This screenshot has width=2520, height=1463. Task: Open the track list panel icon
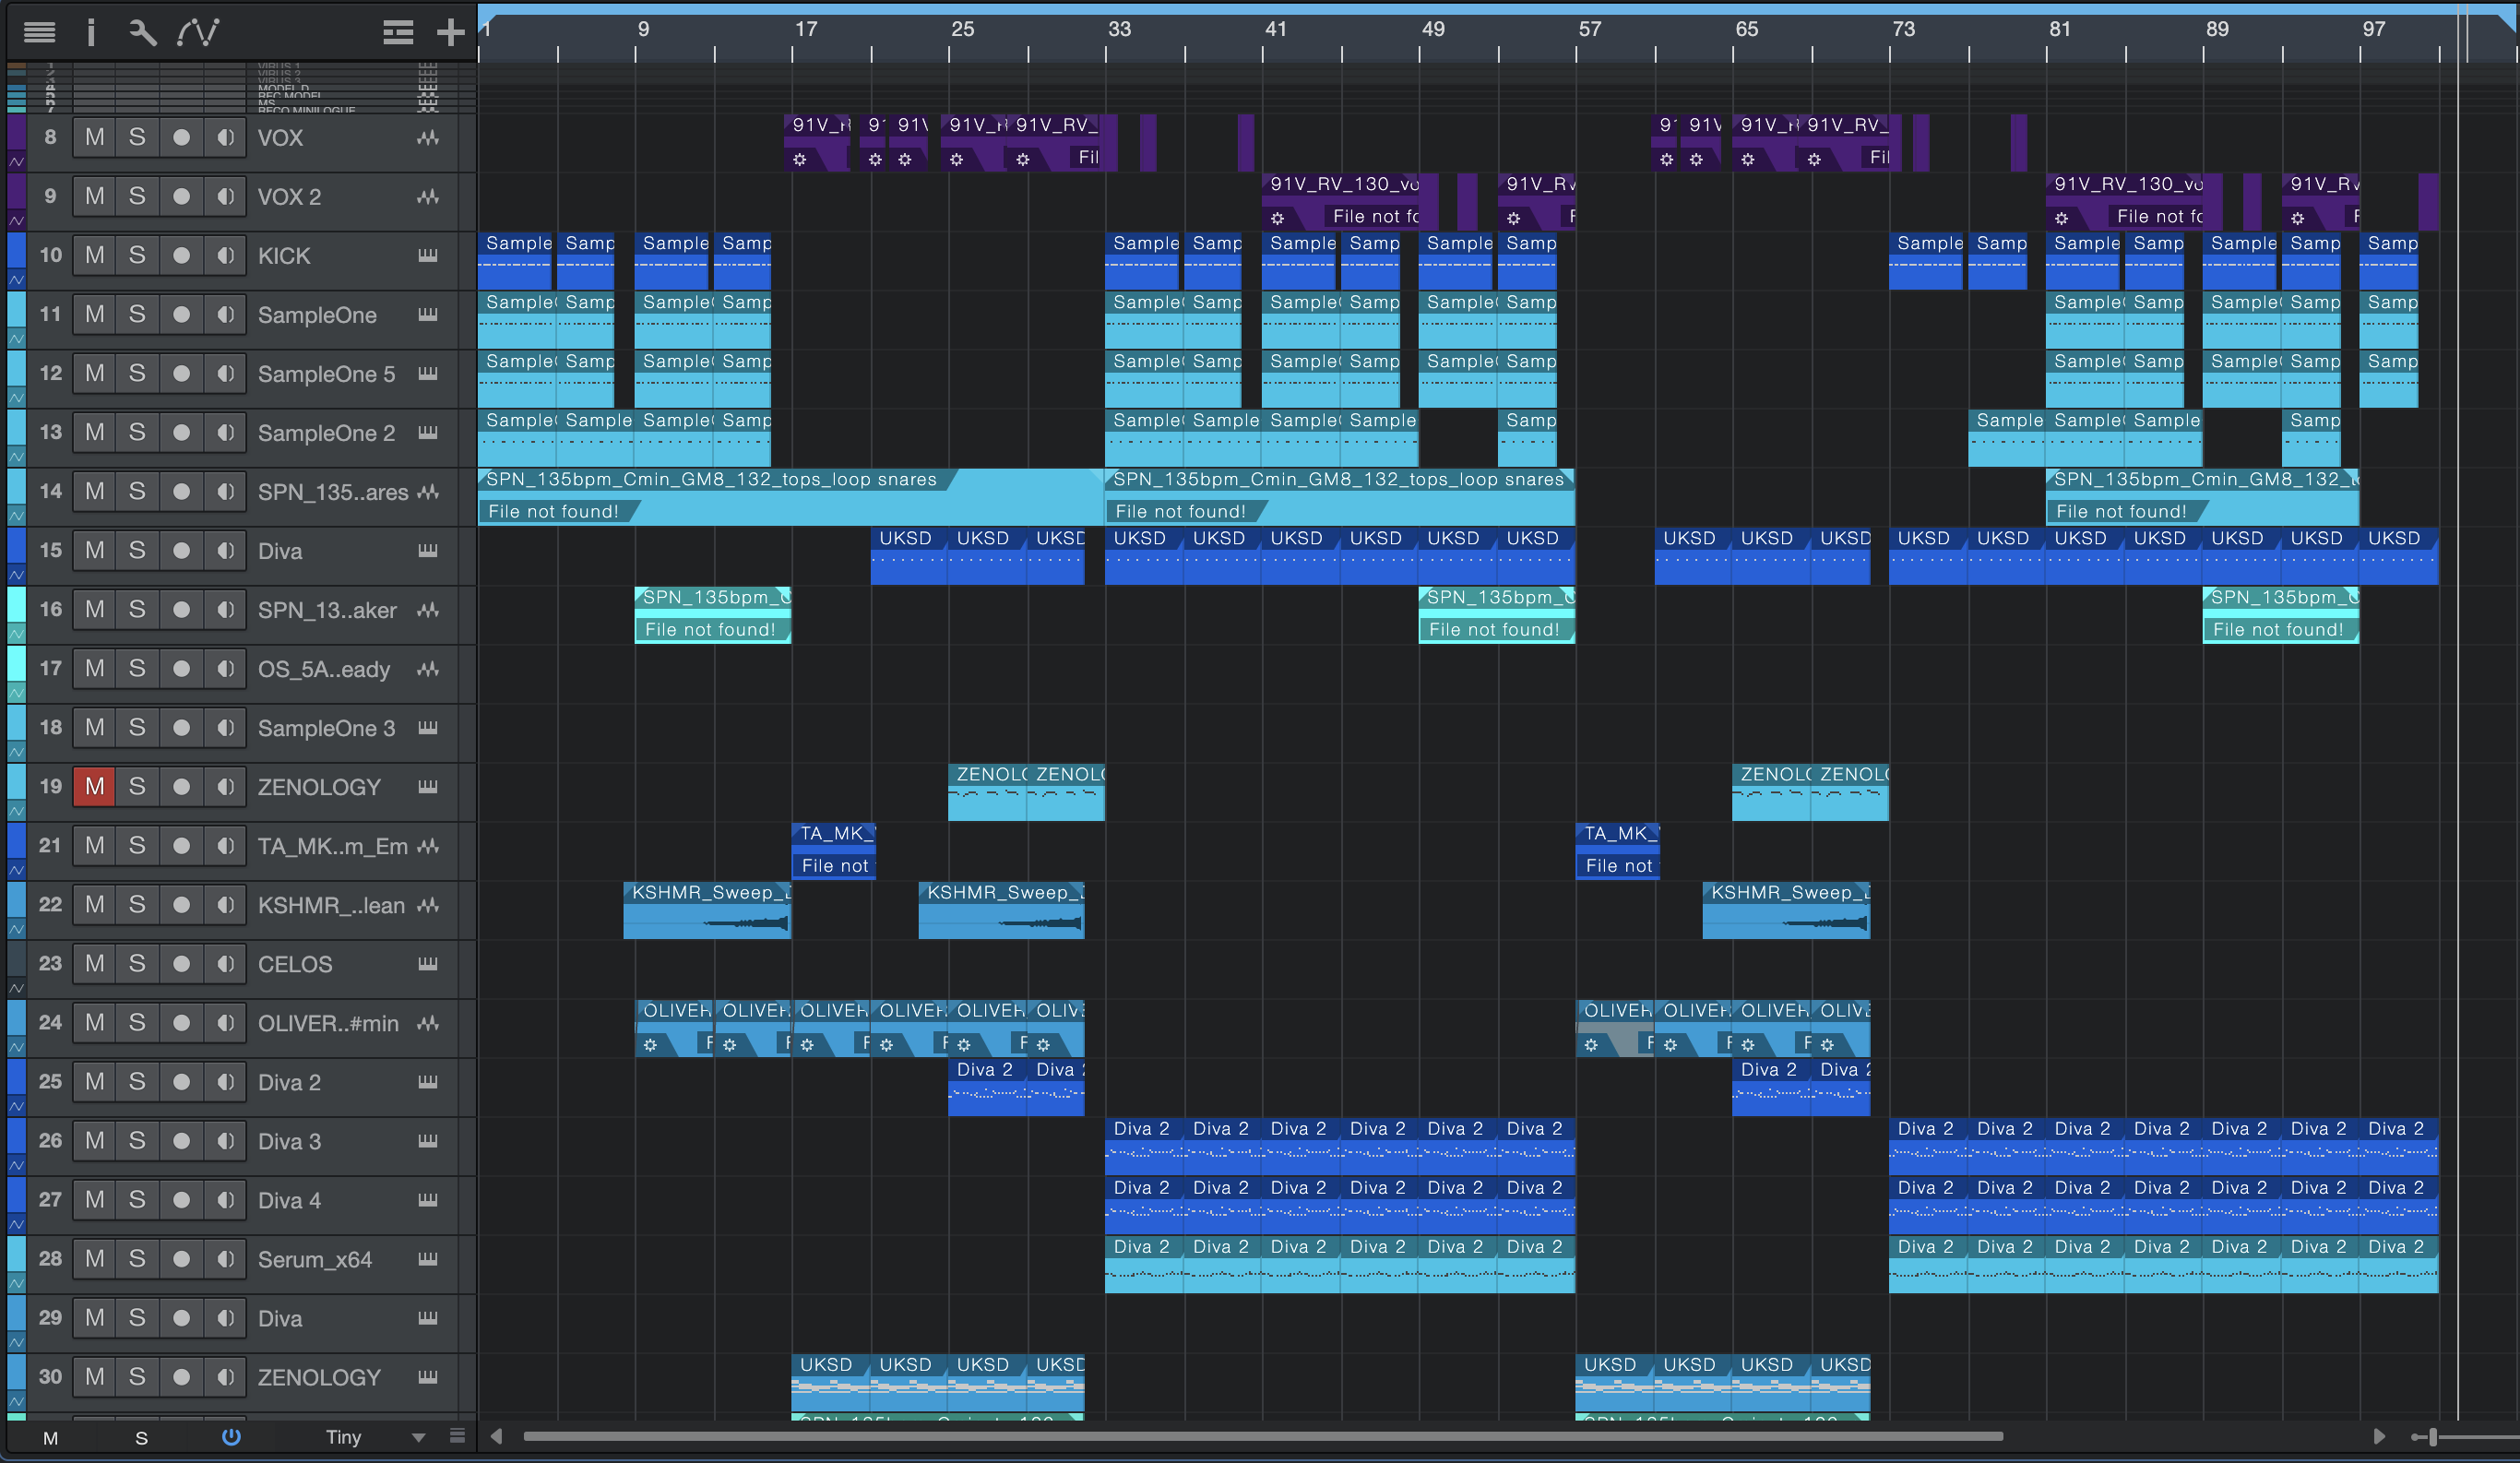click(39, 33)
